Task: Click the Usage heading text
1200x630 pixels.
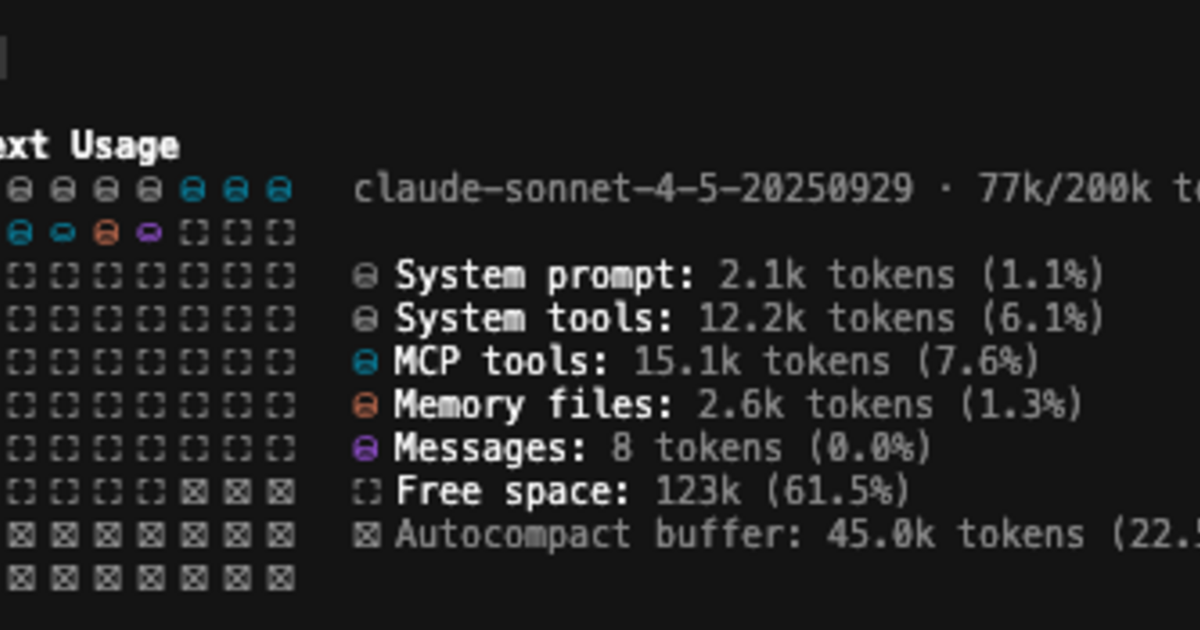Action: [124, 146]
